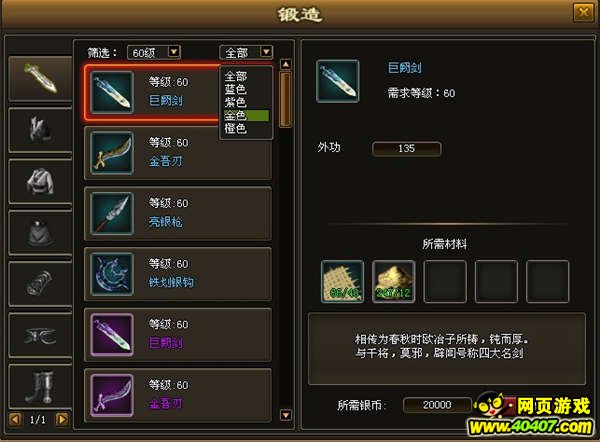Collapse the 全部 quality filter dropdown

pos(246,52)
